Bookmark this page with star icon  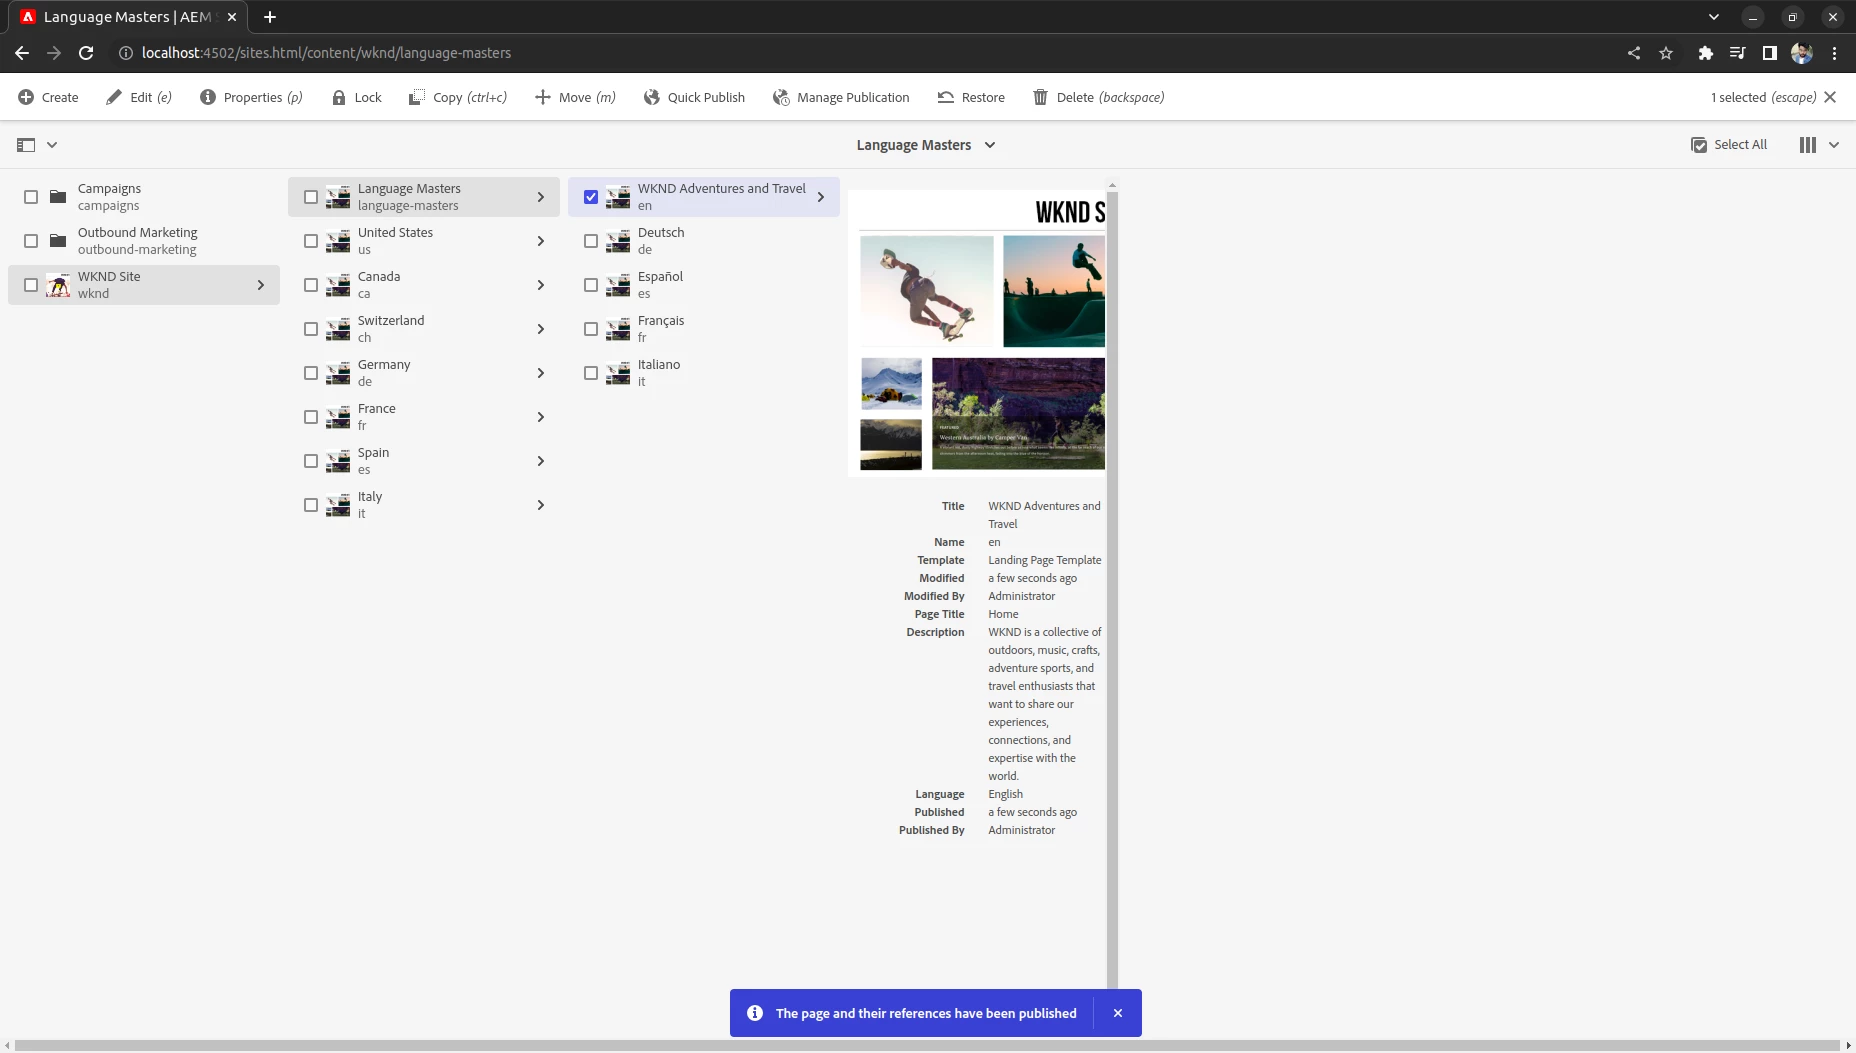(1666, 53)
